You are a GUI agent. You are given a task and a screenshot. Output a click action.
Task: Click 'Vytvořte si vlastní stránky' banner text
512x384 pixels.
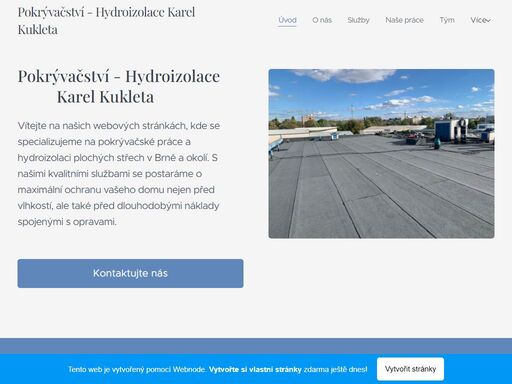point(255,369)
